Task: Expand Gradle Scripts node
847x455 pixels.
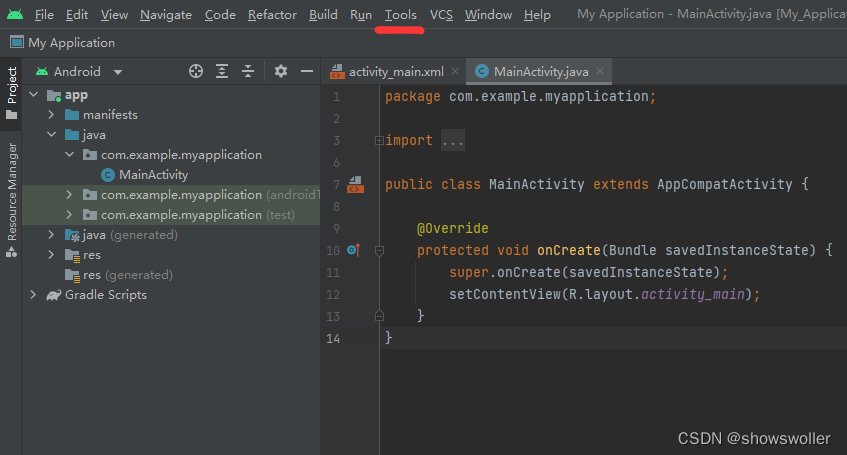Action: pos(33,295)
